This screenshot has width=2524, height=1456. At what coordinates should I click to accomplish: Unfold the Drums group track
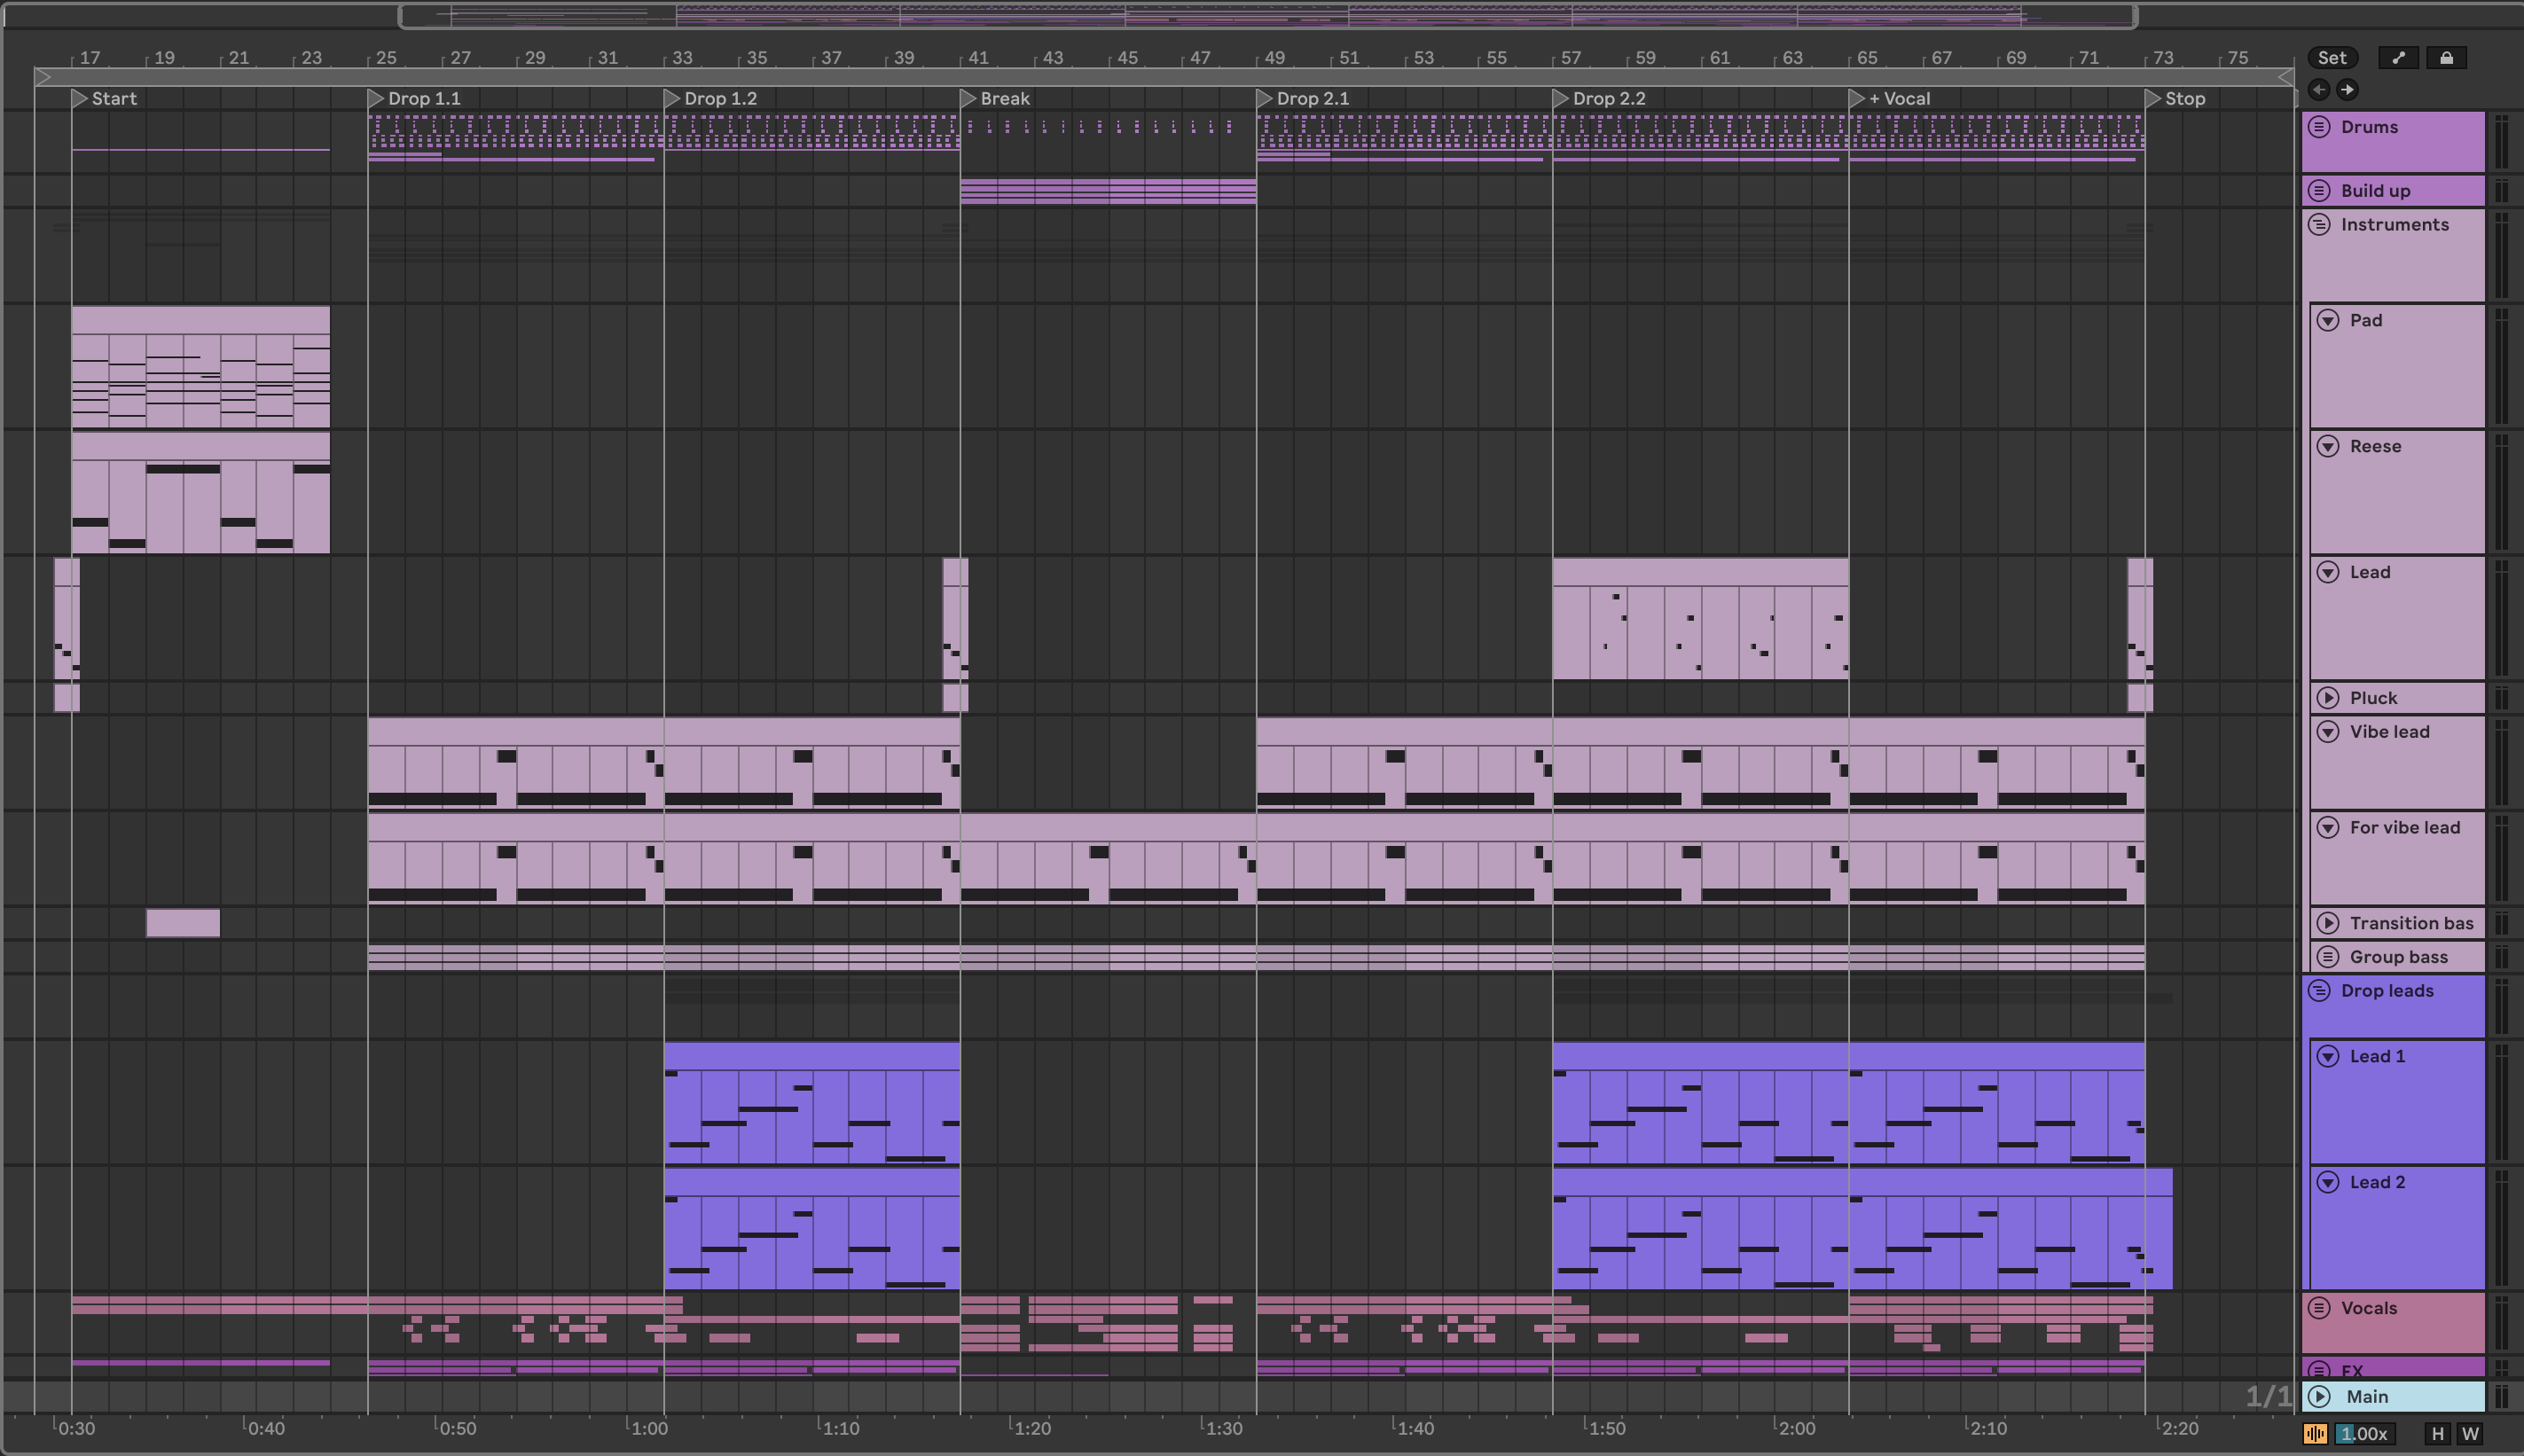2319,127
